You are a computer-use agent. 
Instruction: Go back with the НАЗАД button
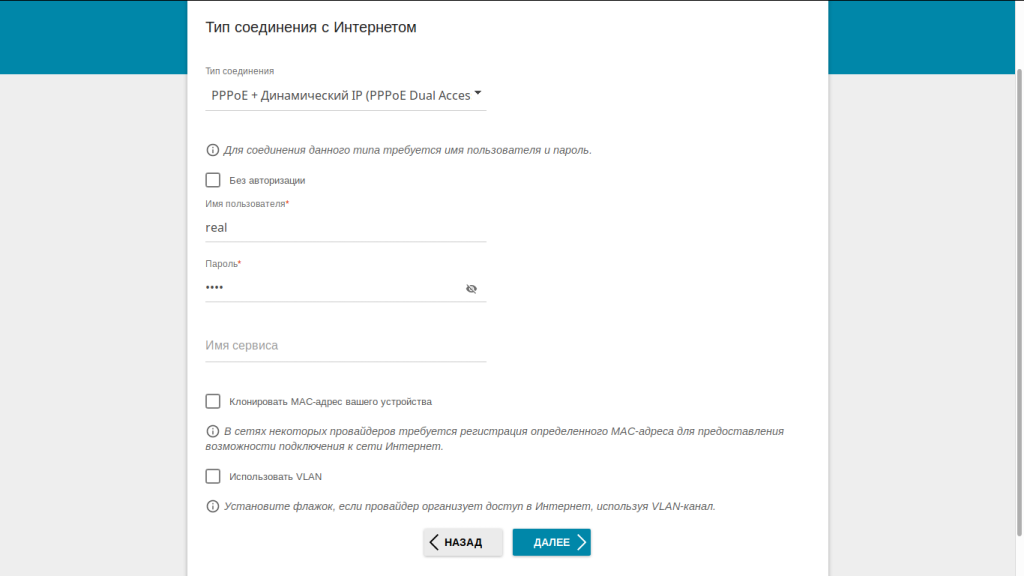[x=463, y=542]
